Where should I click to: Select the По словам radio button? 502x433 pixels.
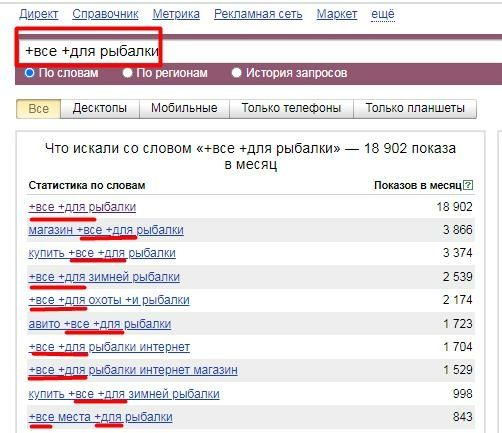tap(29, 73)
